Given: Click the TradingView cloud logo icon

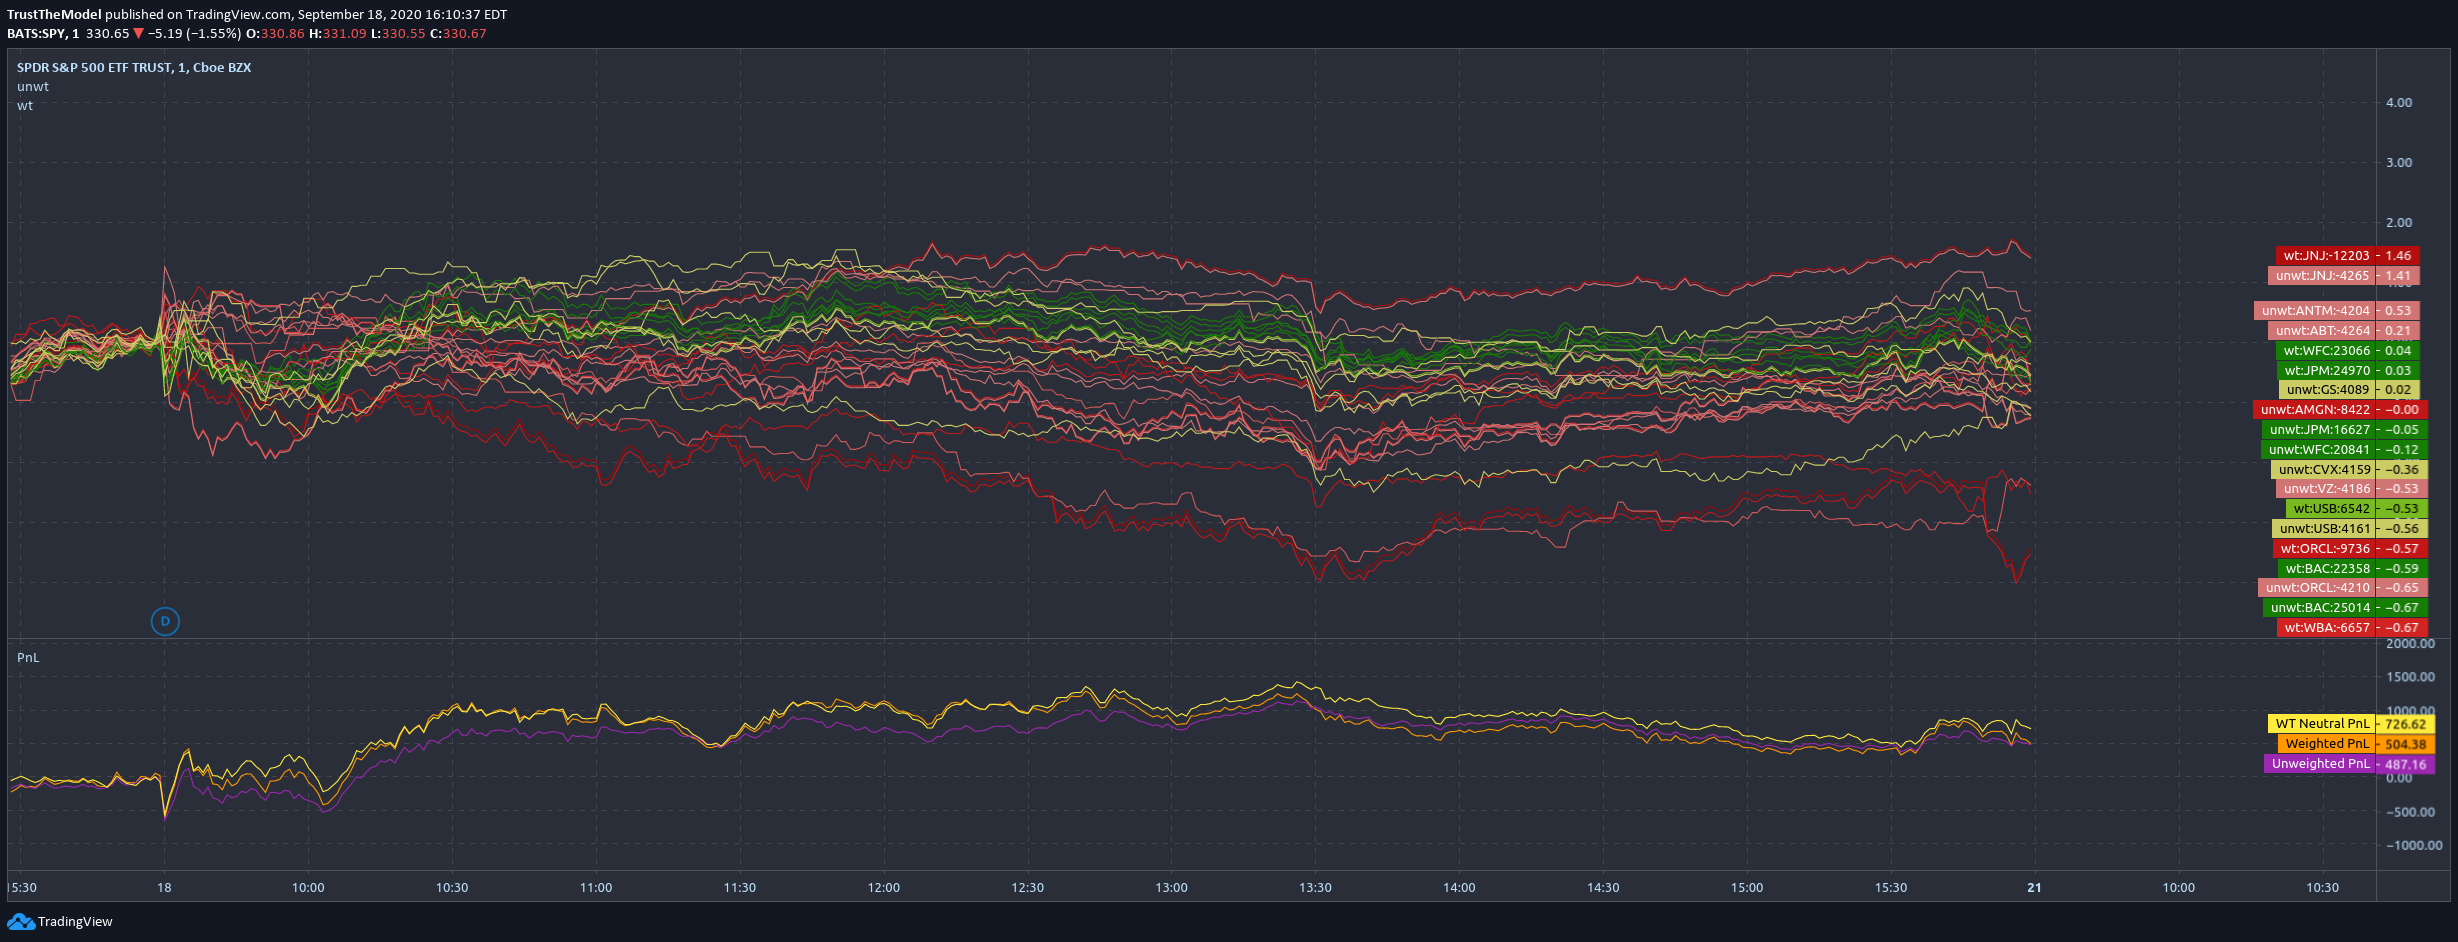Looking at the screenshot, I should pyautogui.click(x=20, y=921).
